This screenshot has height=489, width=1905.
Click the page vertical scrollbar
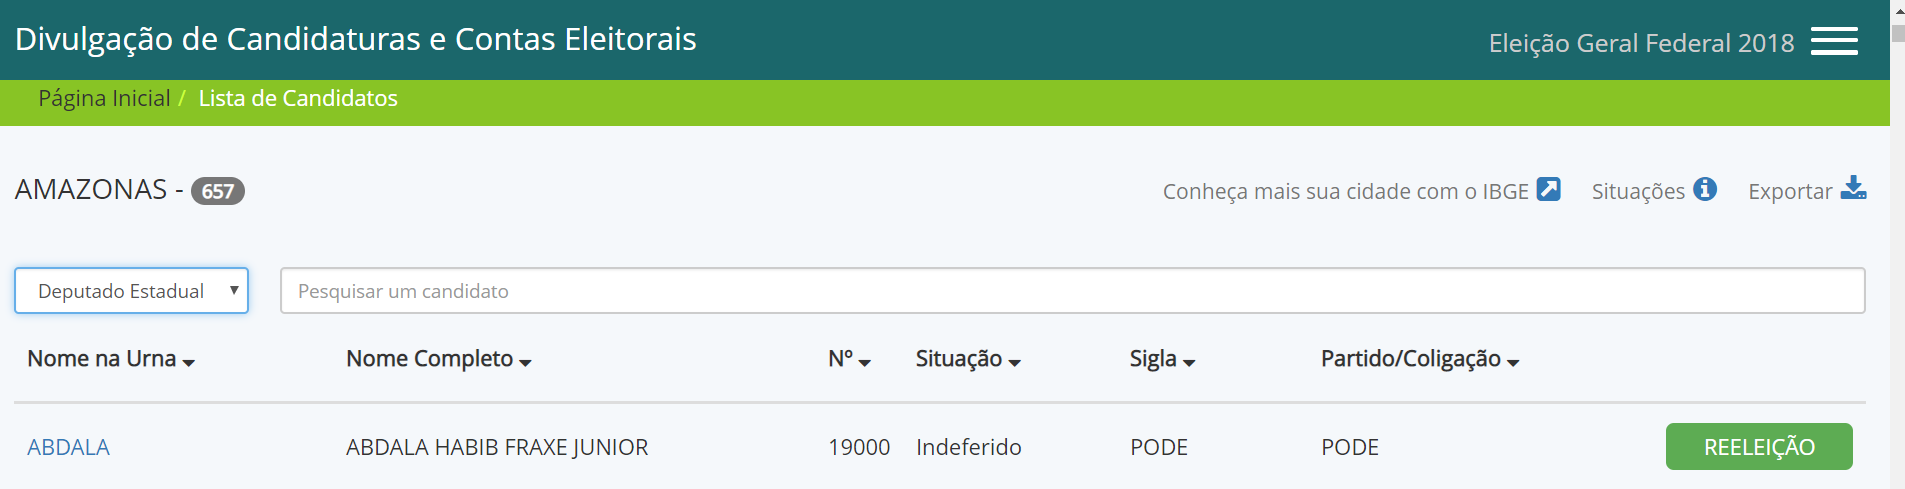click(1897, 244)
